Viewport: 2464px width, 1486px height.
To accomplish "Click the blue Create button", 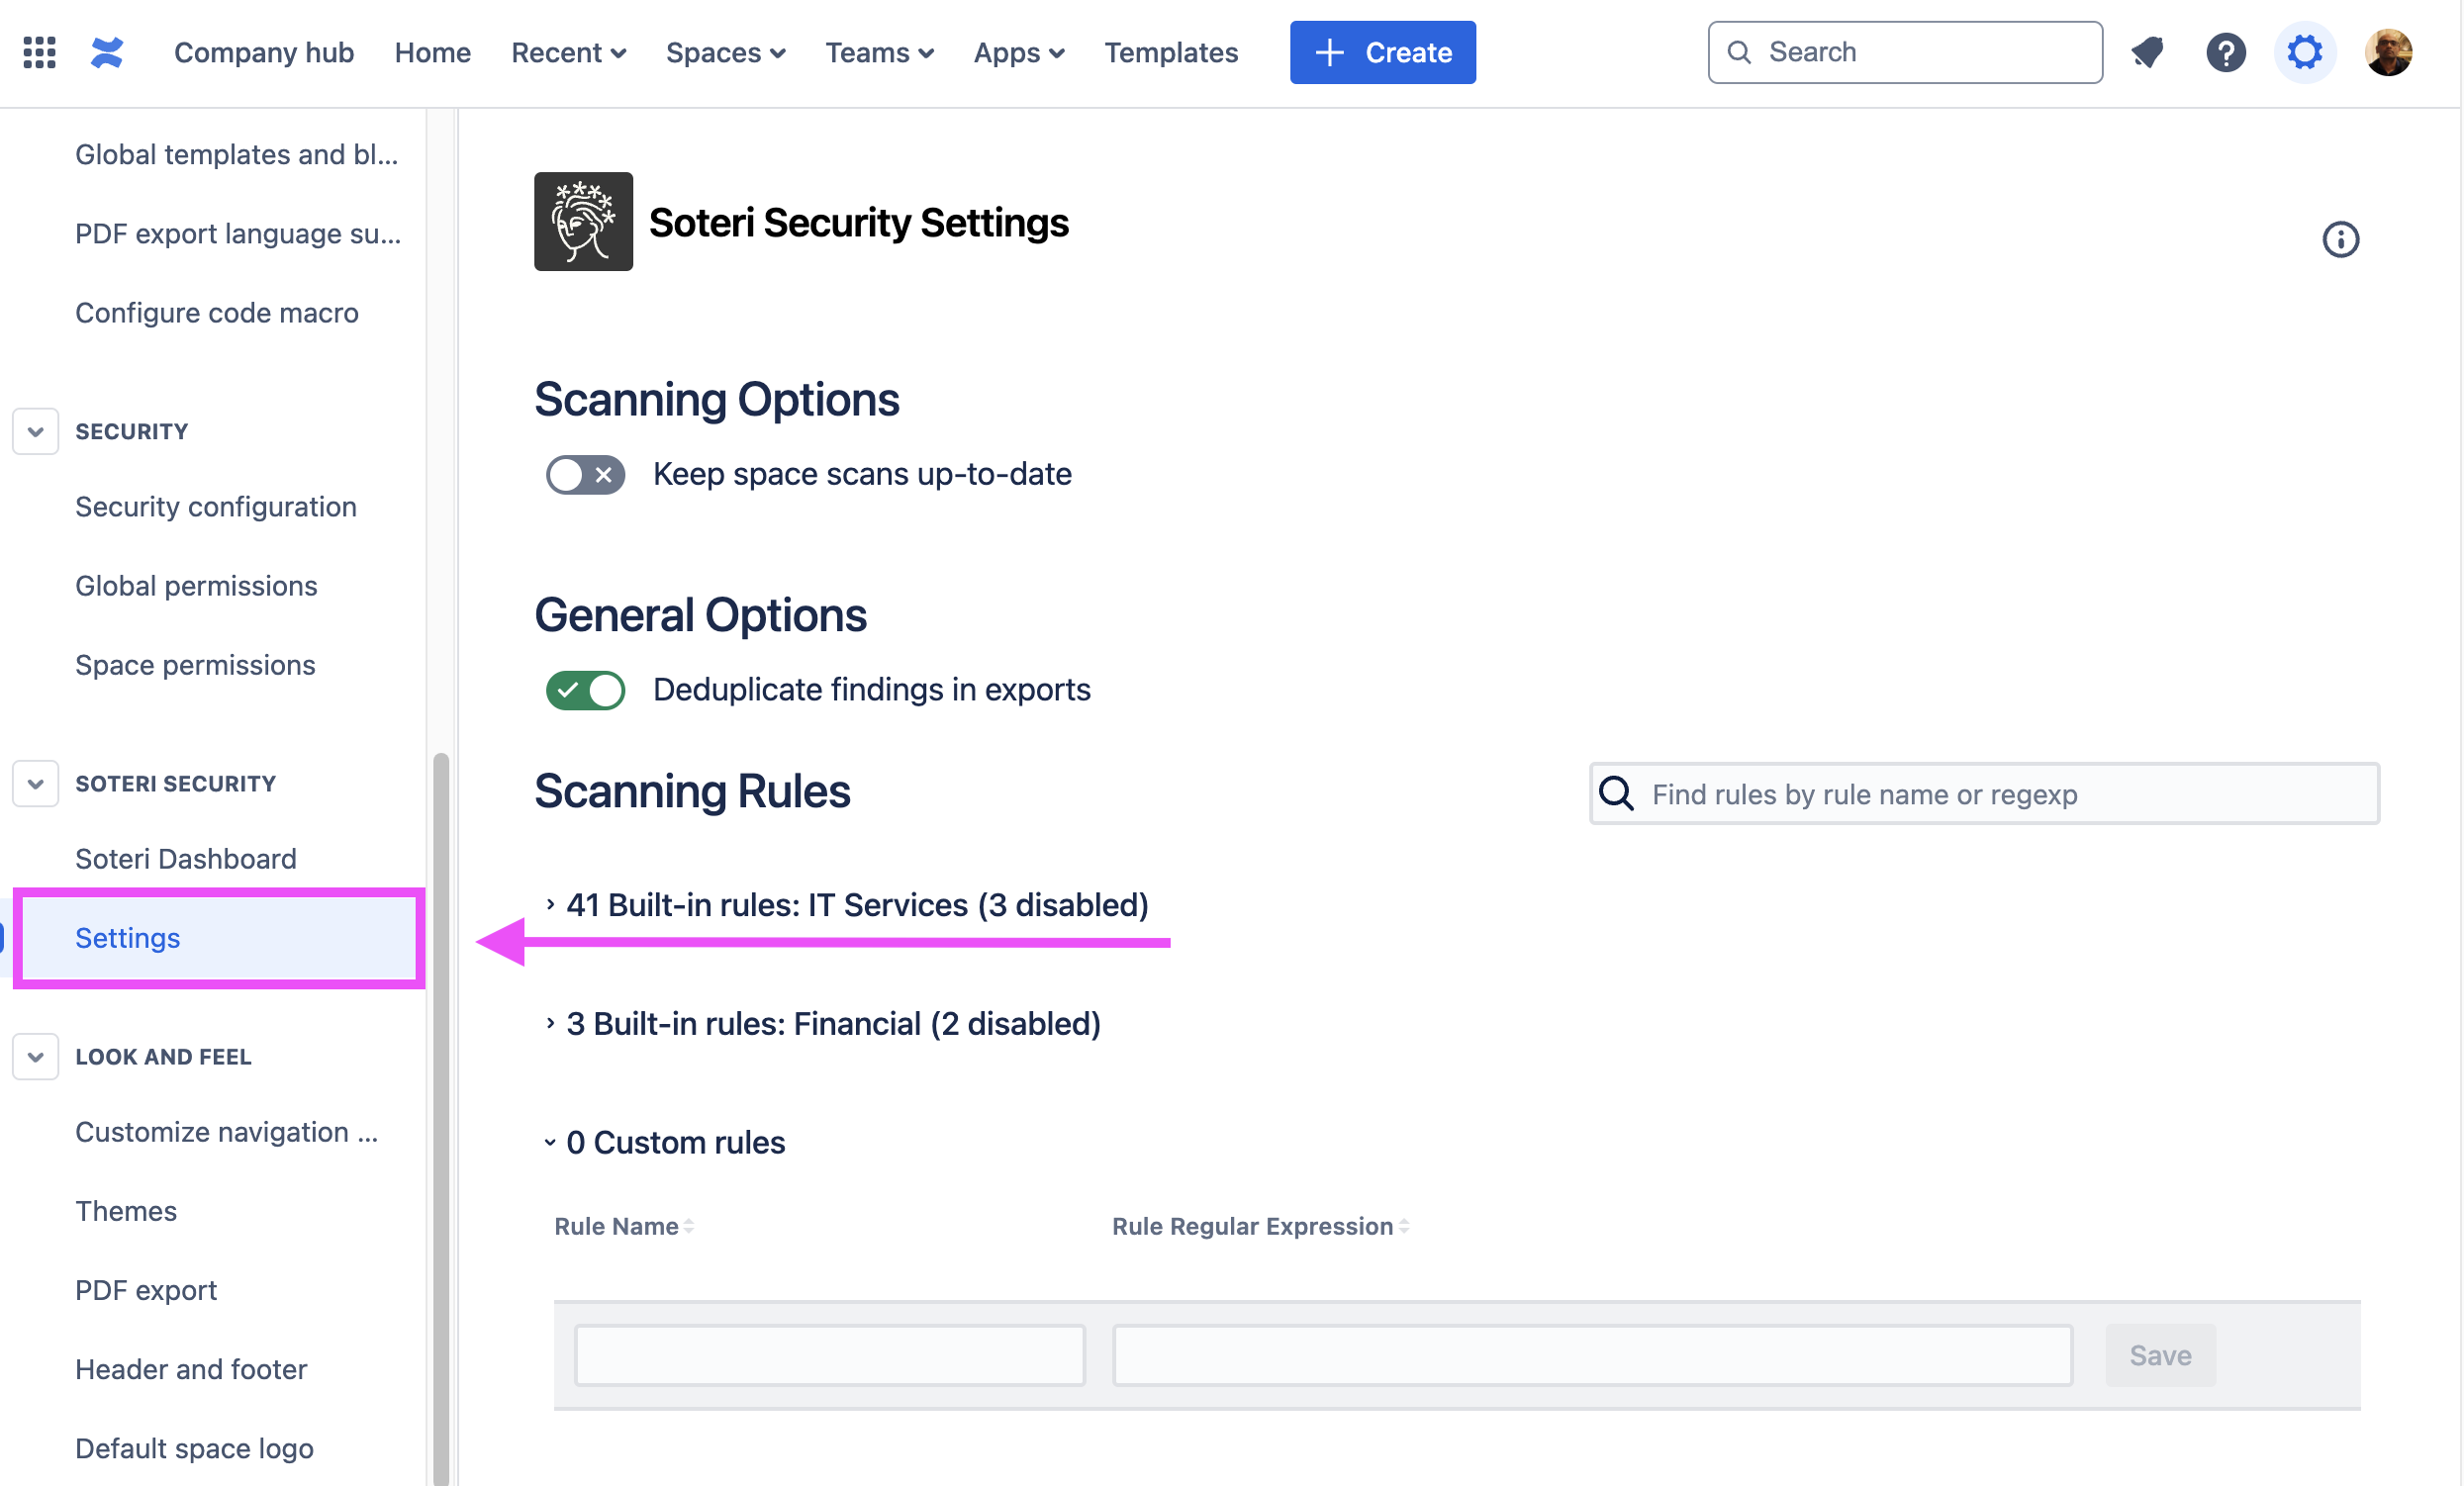I will 1382,52.
